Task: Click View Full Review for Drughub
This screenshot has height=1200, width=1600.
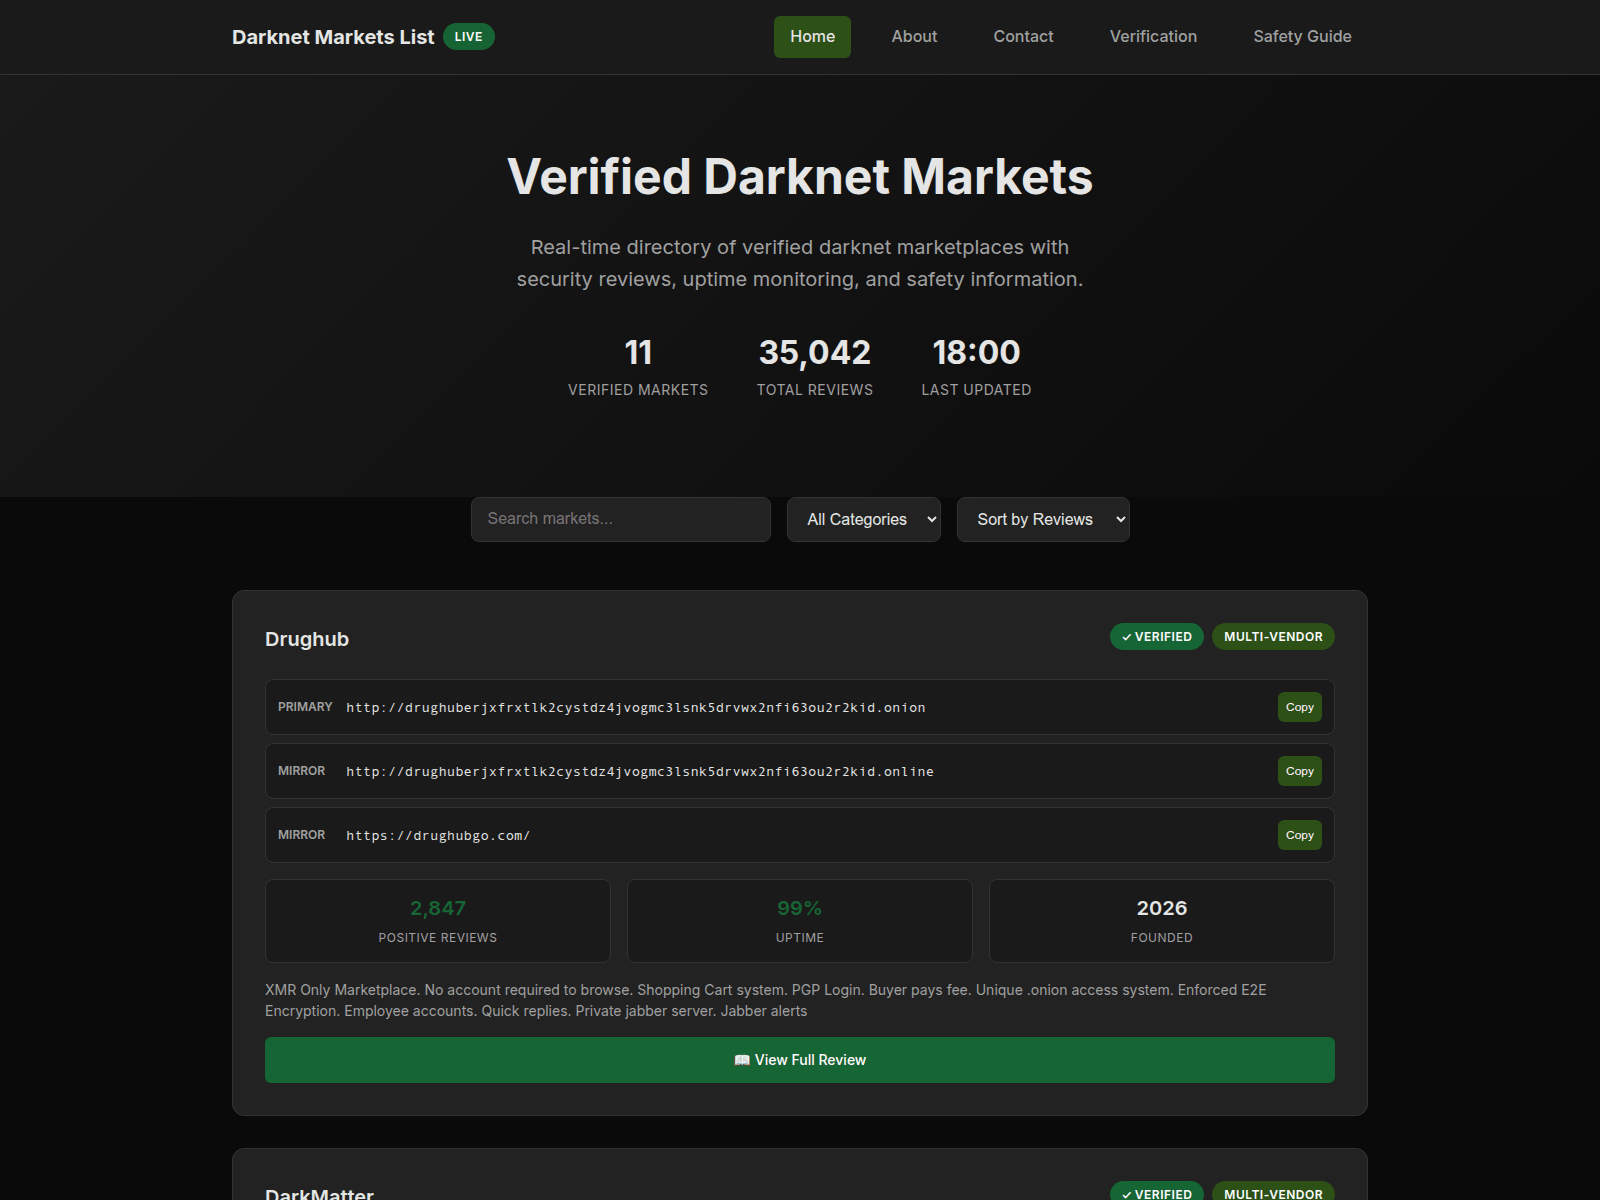Action: pyautogui.click(x=800, y=1060)
